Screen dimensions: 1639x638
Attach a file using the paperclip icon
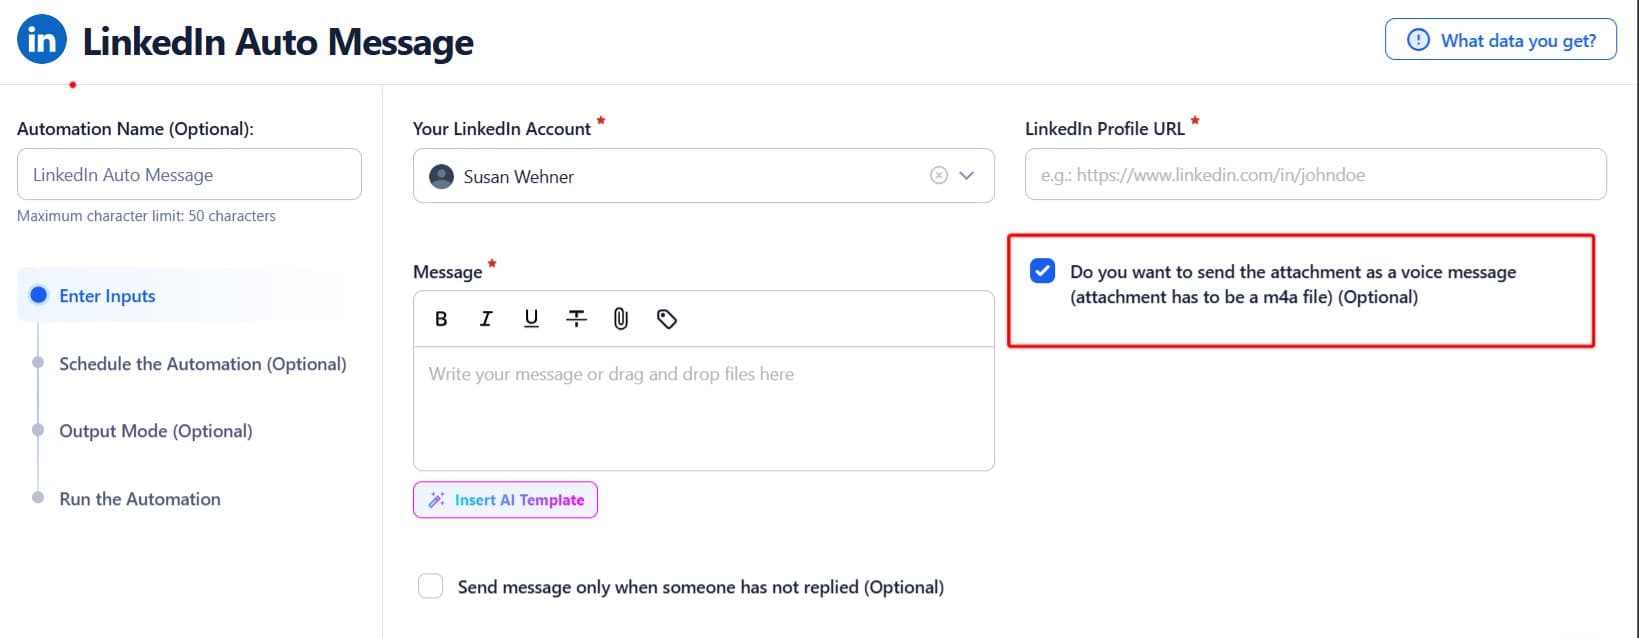click(621, 318)
